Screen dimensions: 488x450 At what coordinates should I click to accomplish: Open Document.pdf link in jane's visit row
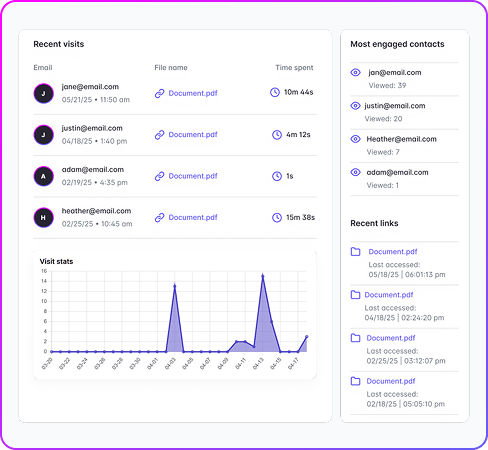tap(193, 93)
